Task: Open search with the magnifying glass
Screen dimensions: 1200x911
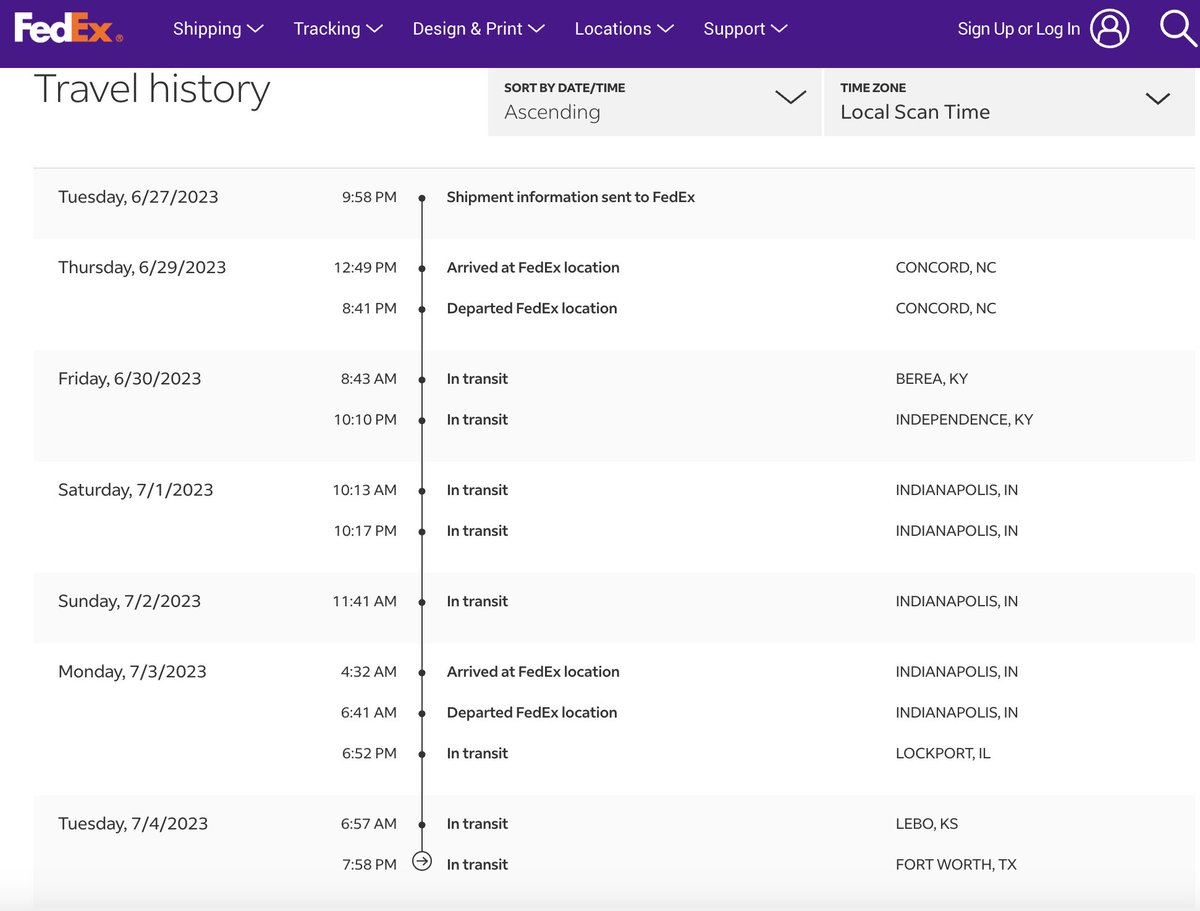Action: [x=1178, y=28]
